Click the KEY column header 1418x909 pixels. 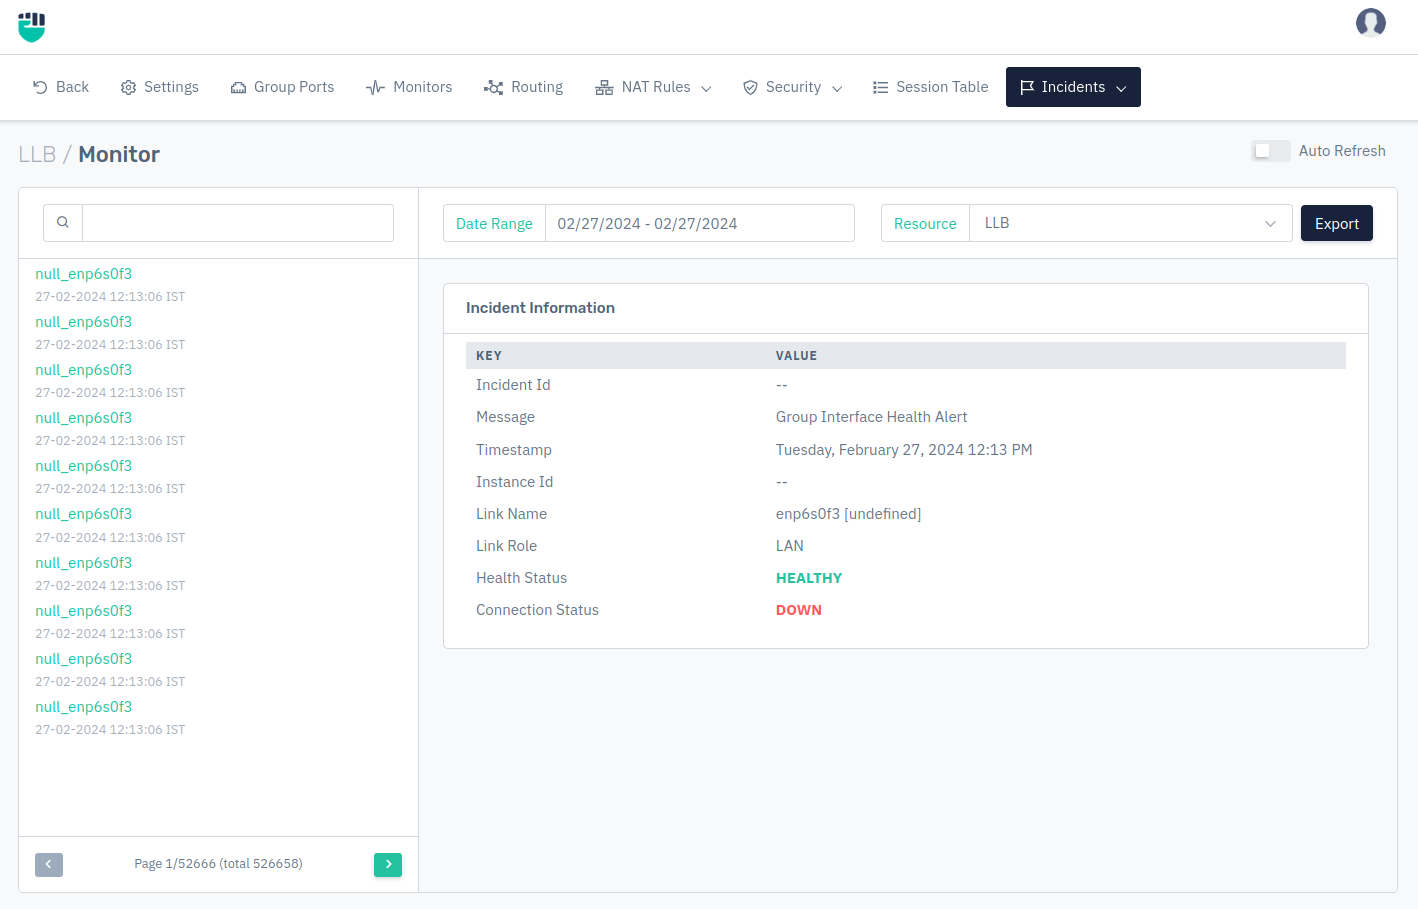(489, 356)
